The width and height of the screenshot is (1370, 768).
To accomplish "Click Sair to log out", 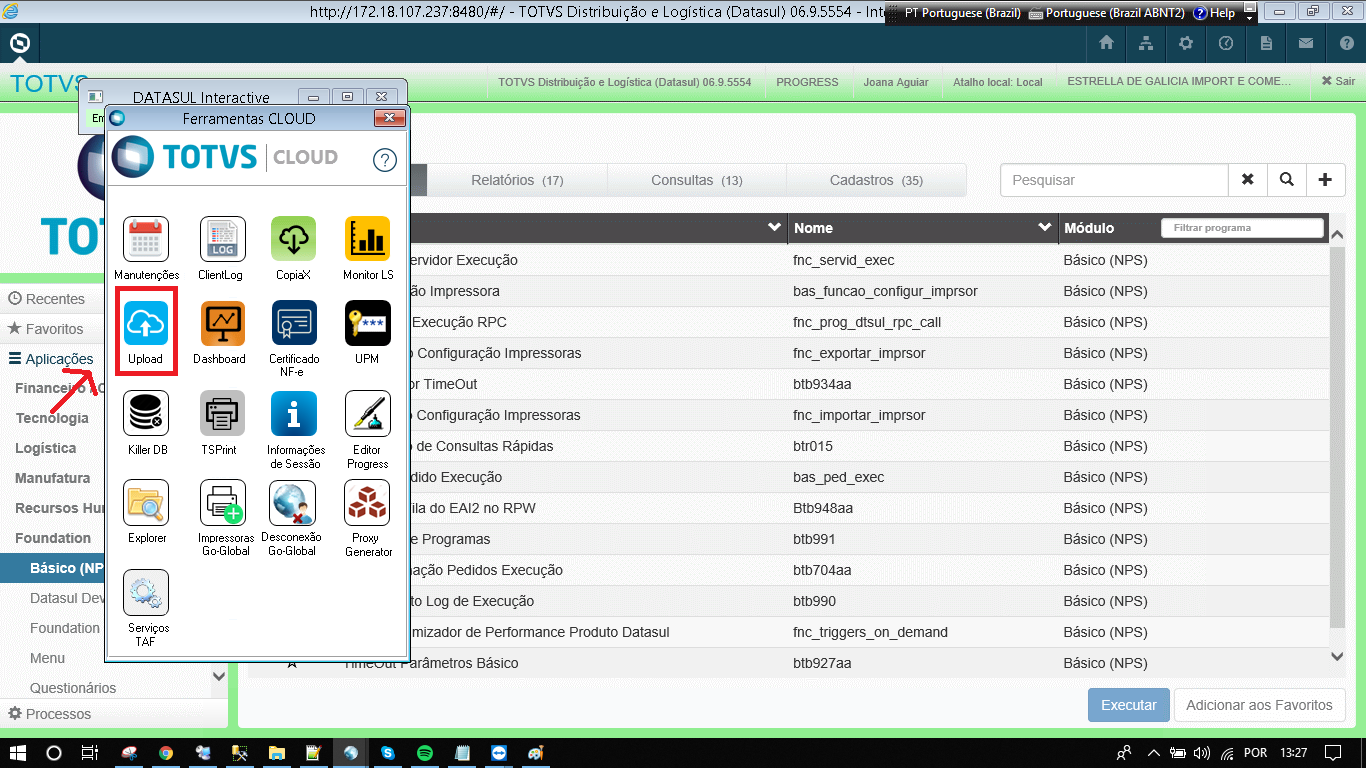I will click(x=1338, y=81).
